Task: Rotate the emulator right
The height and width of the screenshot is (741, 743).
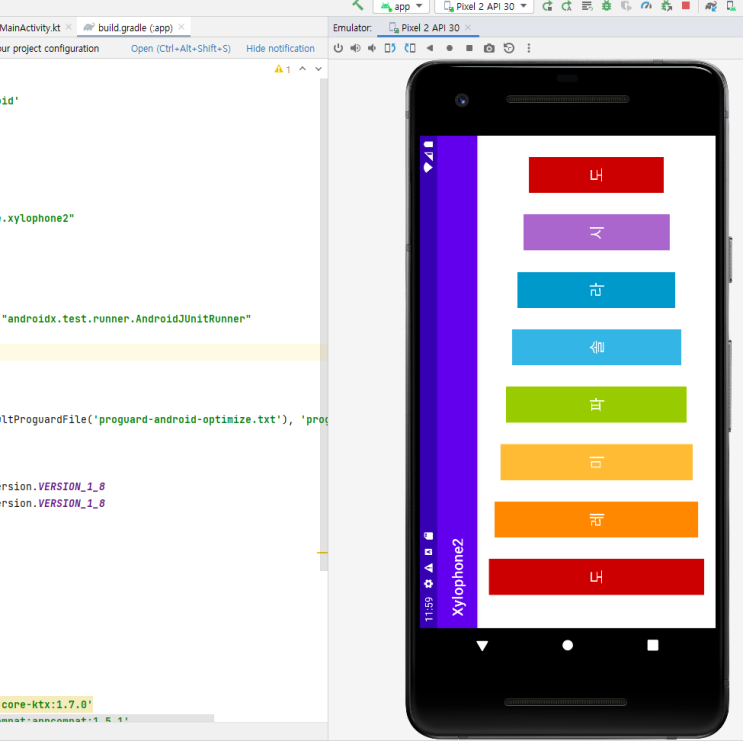Action: [x=410, y=48]
